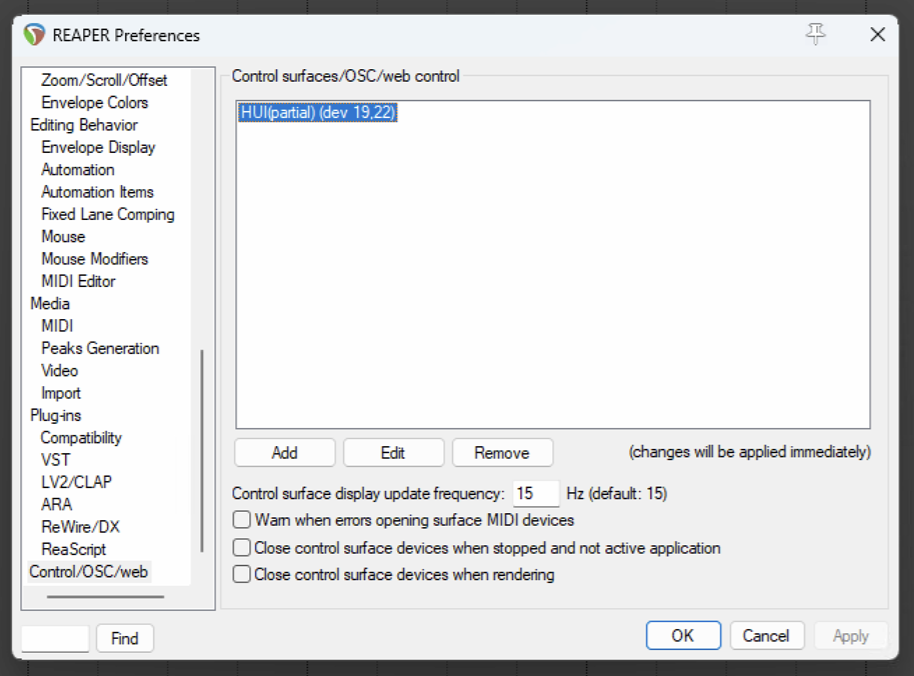Open Automation Items settings
The width and height of the screenshot is (914, 676).
pyautogui.click(x=97, y=192)
